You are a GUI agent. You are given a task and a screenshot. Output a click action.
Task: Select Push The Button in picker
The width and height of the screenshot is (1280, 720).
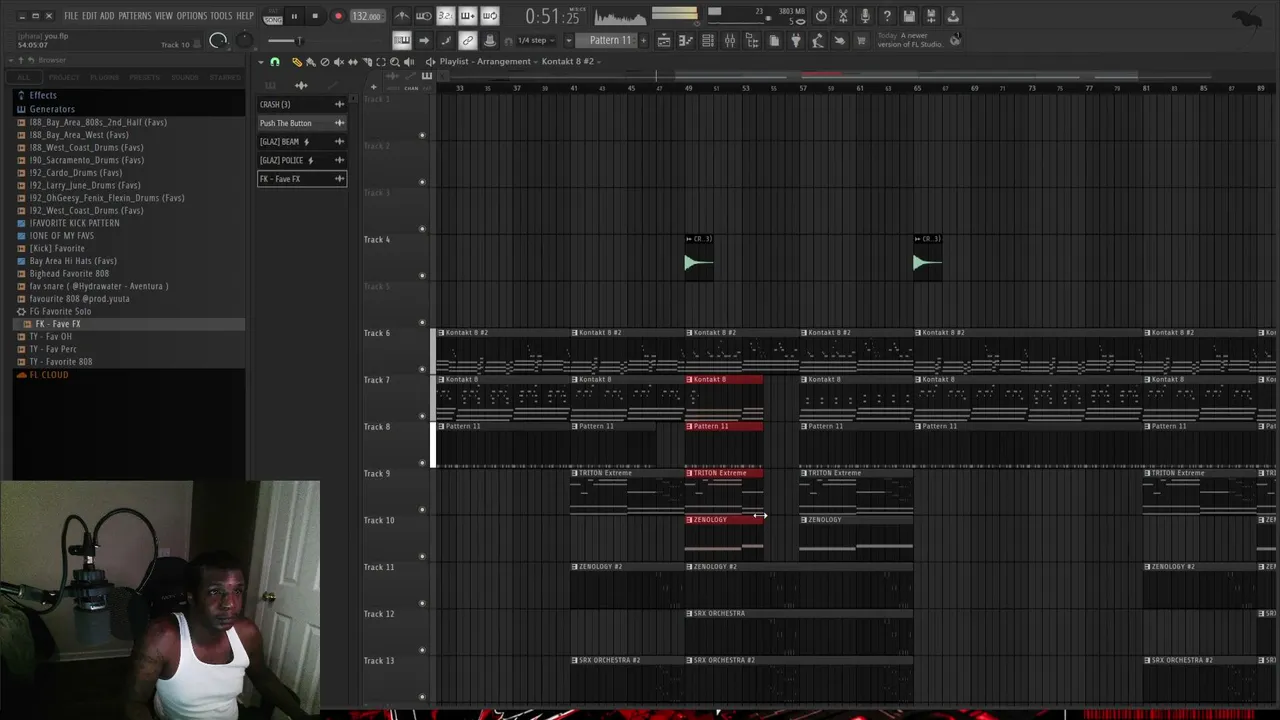[301, 123]
